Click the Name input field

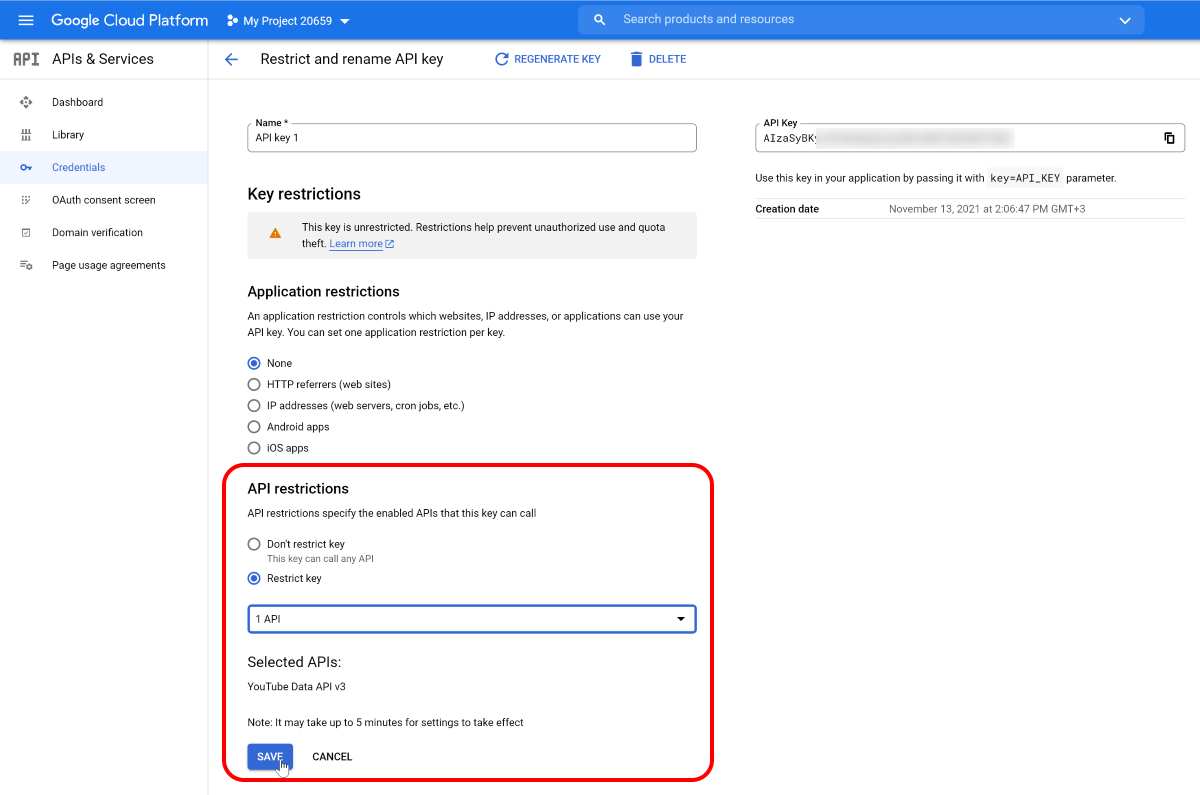click(472, 138)
